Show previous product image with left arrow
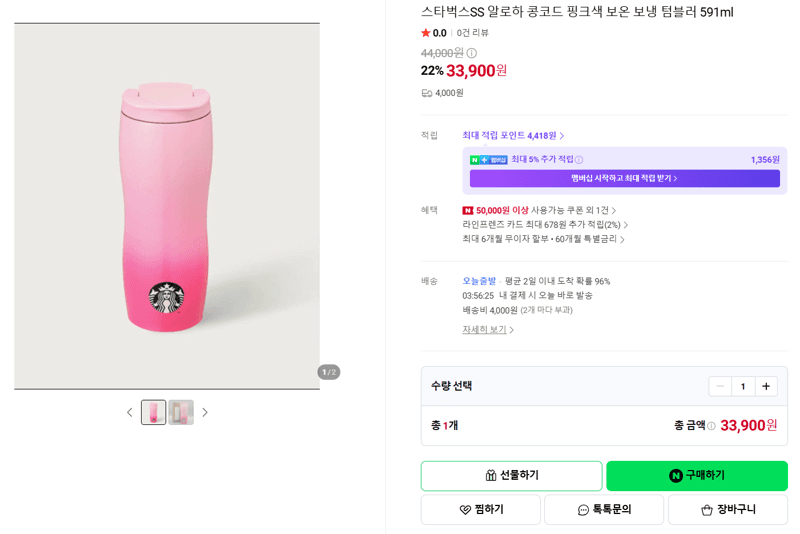800x534 pixels. tap(130, 412)
